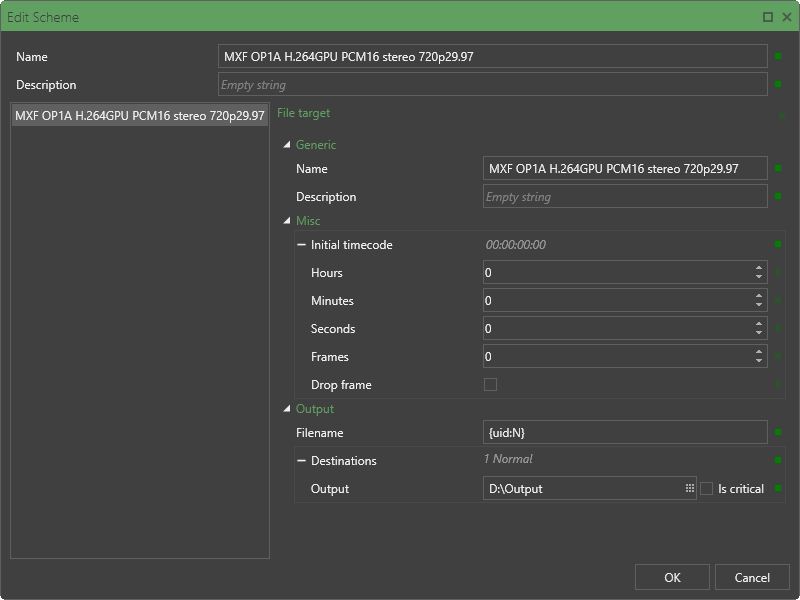
Task: Decrease the Frames value with down arrow
Action: [x=759, y=361]
